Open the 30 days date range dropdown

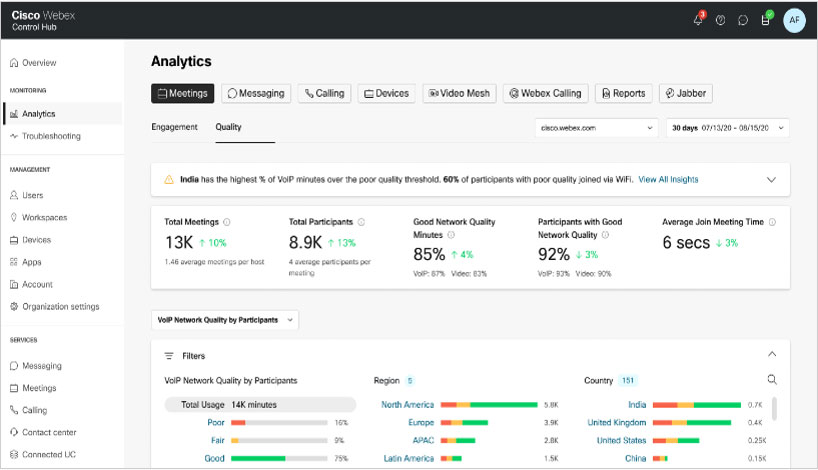click(x=727, y=128)
